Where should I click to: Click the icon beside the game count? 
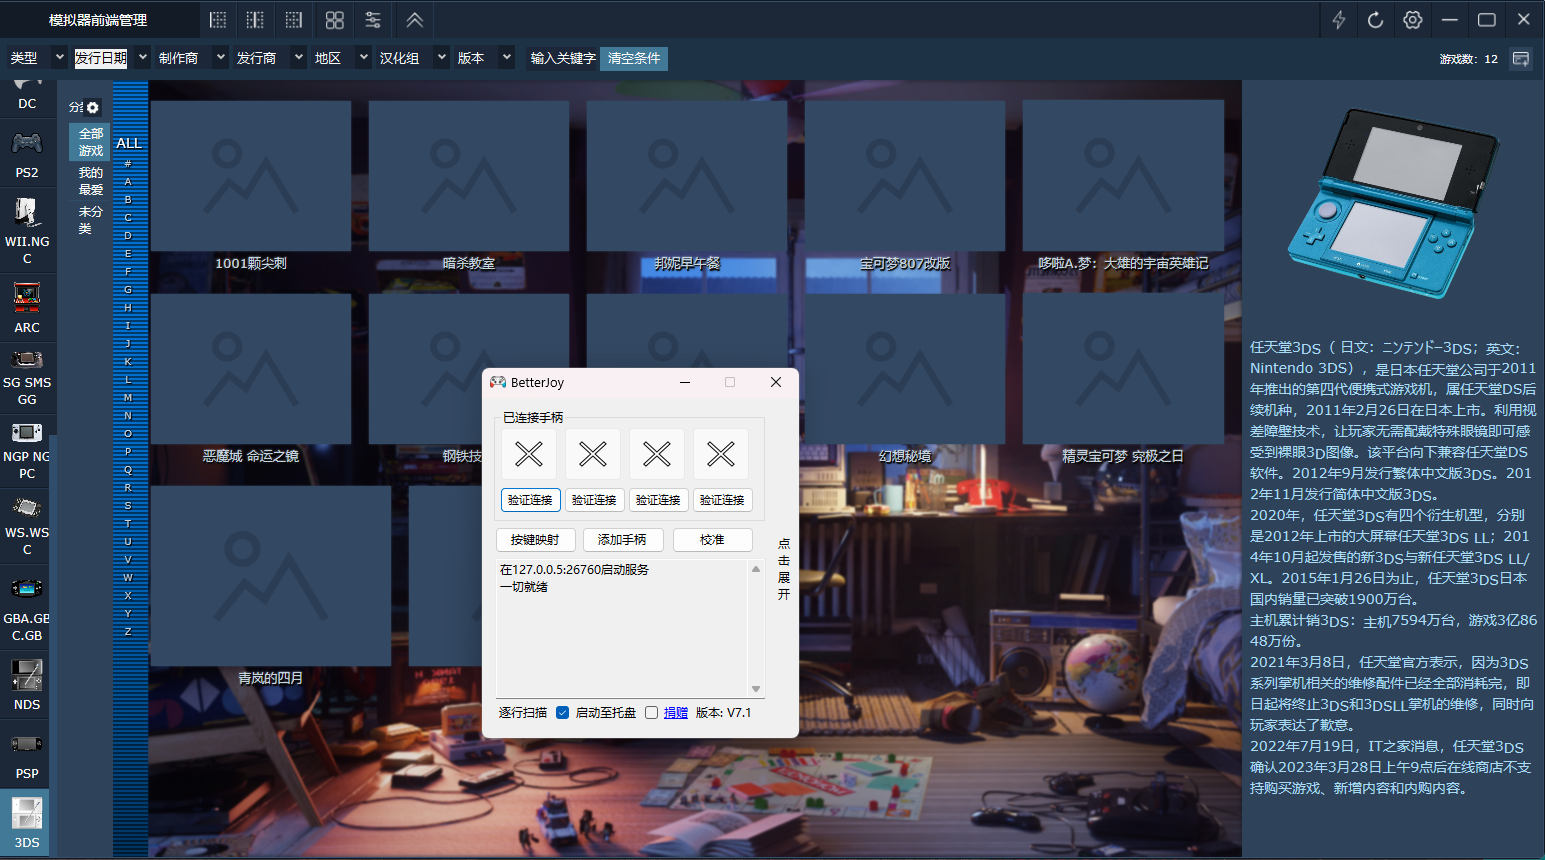1521,59
